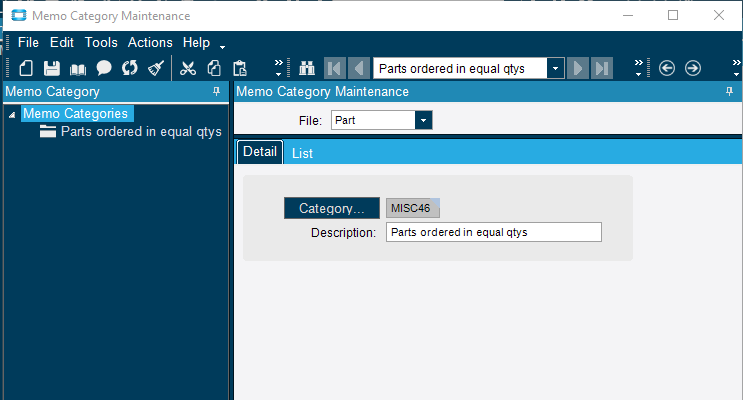The image size is (743, 400).
Task: Open the Help menu
Action: (196, 43)
